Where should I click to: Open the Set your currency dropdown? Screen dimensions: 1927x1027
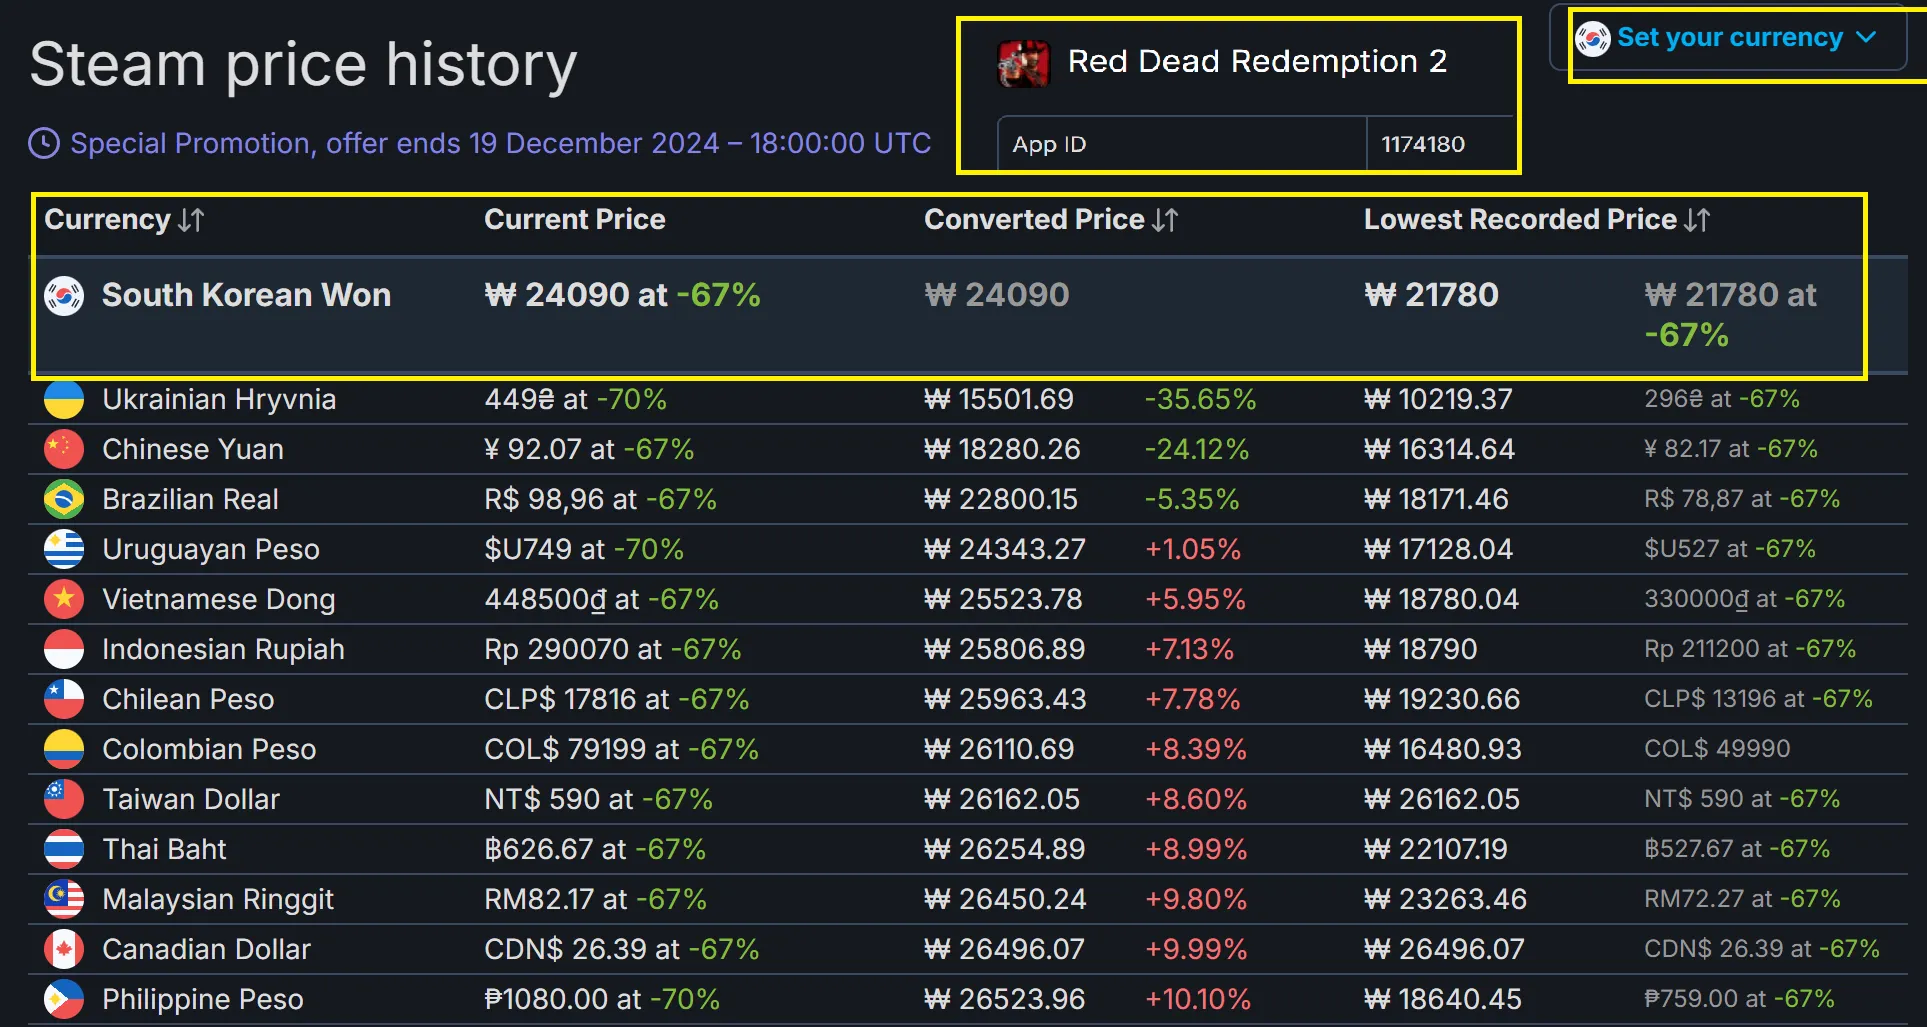point(1728,38)
